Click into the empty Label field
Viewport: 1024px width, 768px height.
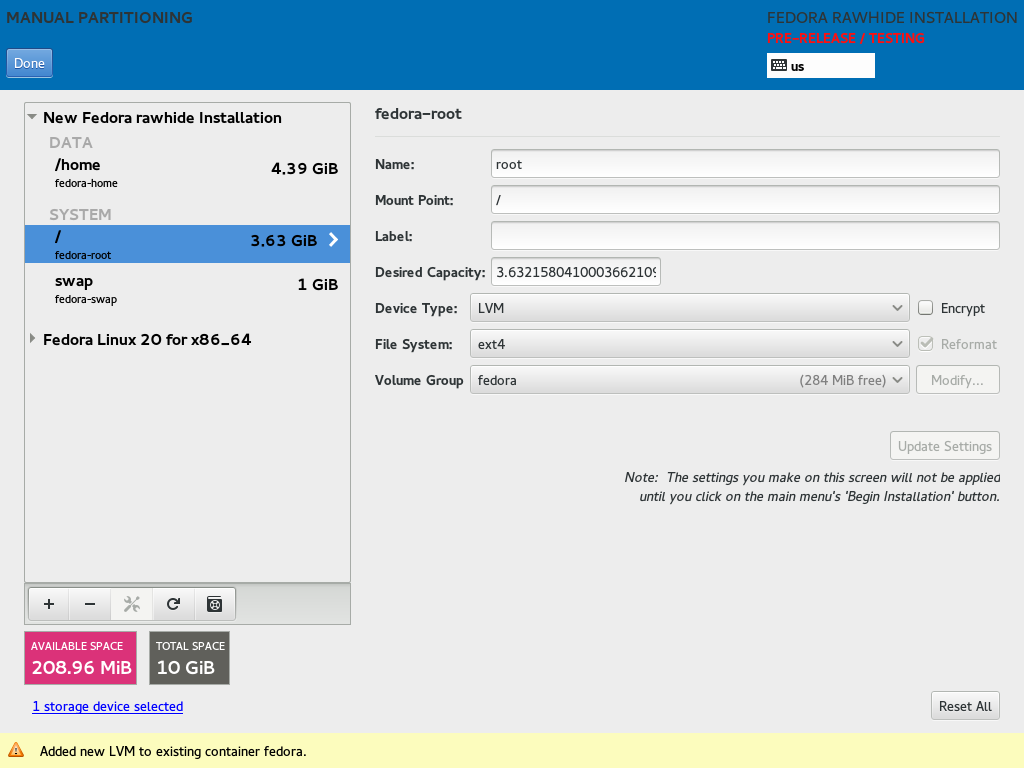pyautogui.click(x=745, y=236)
